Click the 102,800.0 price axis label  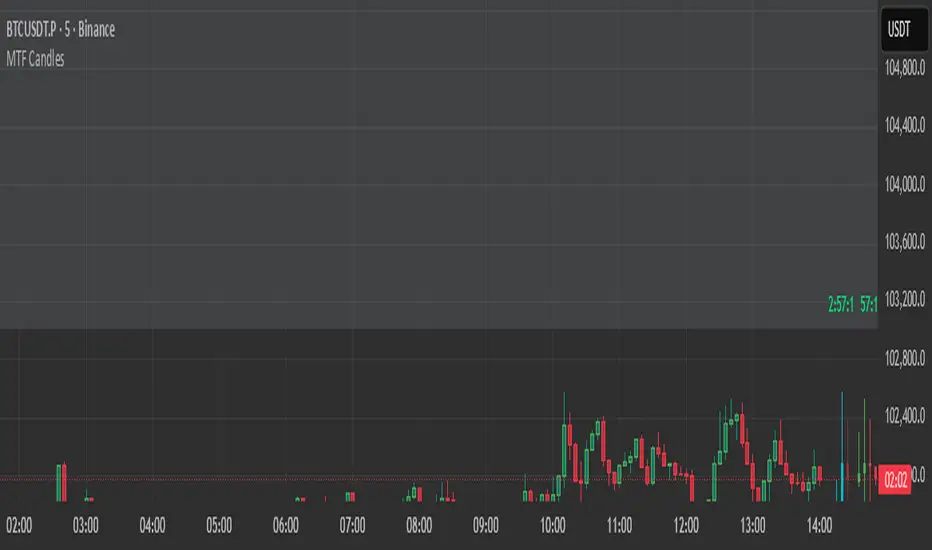click(905, 358)
